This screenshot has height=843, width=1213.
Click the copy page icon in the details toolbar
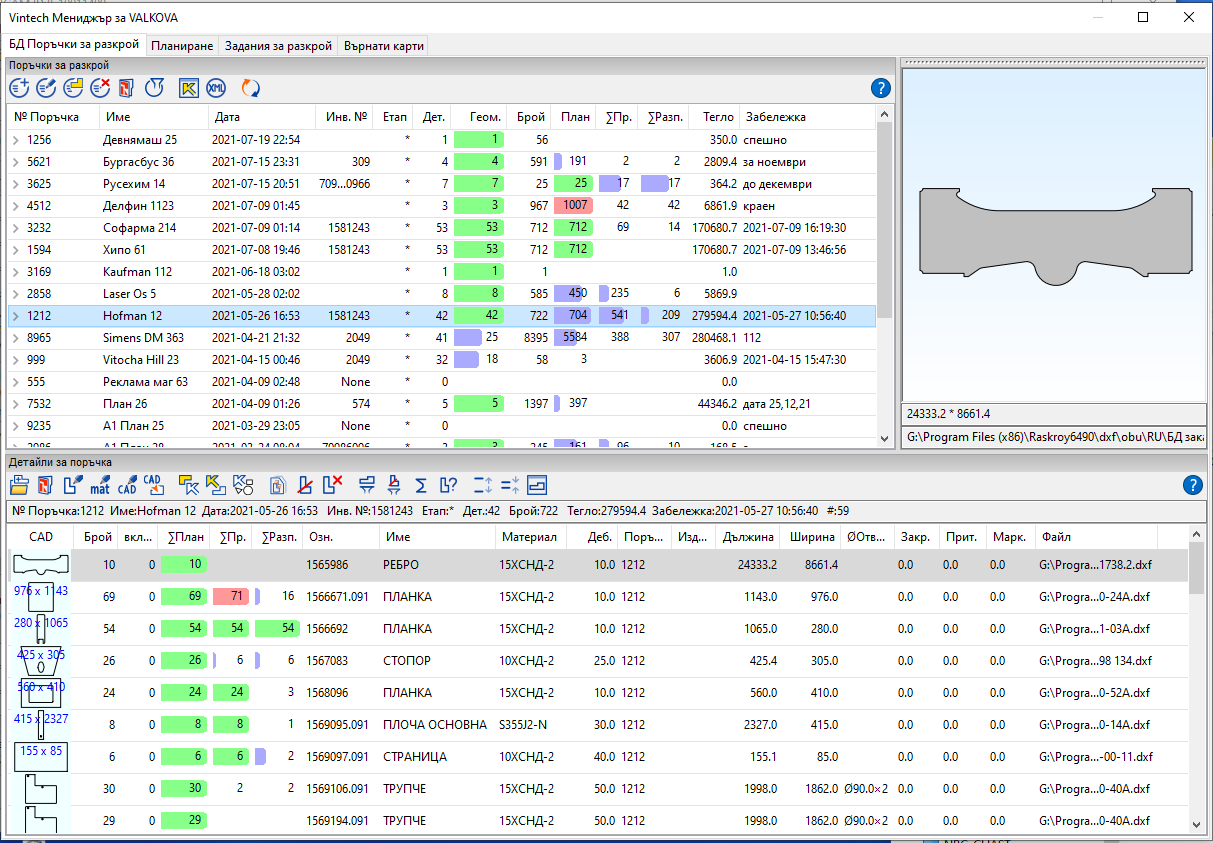[x=279, y=486]
